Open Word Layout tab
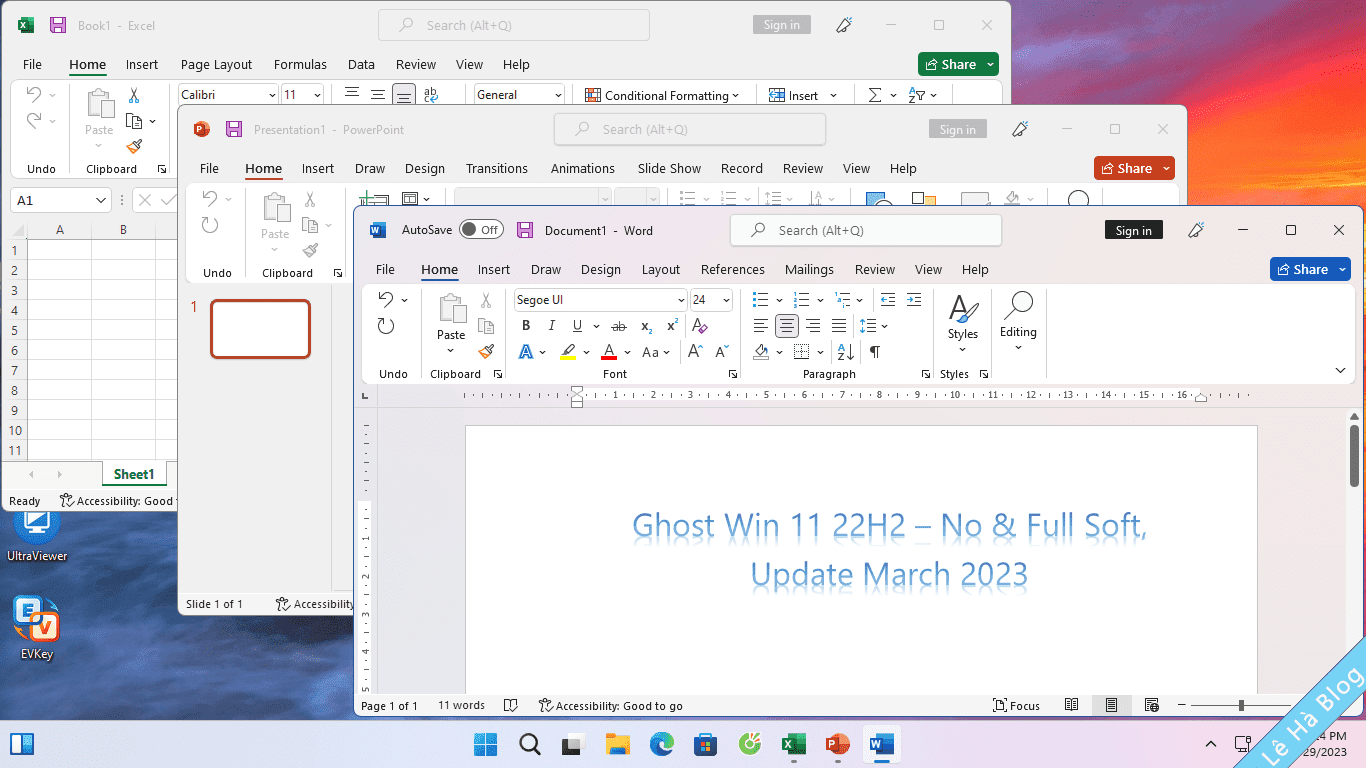The width and height of the screenshot is (1366, 768). (x=661, y=269)
